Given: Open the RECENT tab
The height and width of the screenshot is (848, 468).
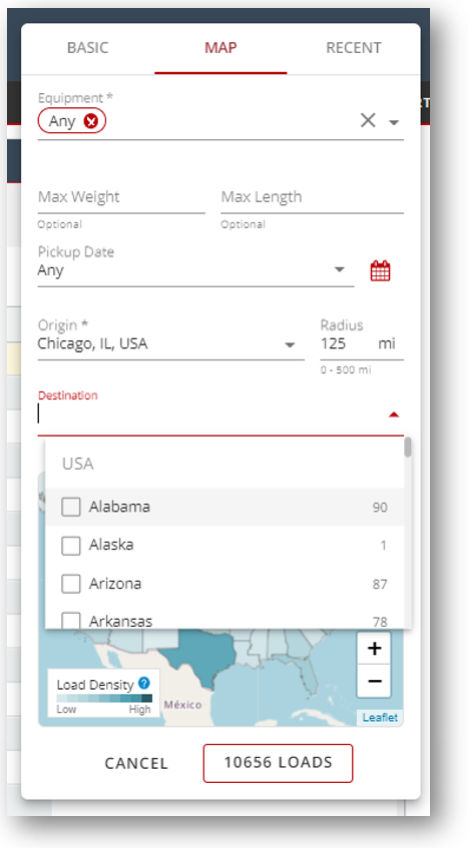Looking at the screenshot, I should [x=353, y=48].
